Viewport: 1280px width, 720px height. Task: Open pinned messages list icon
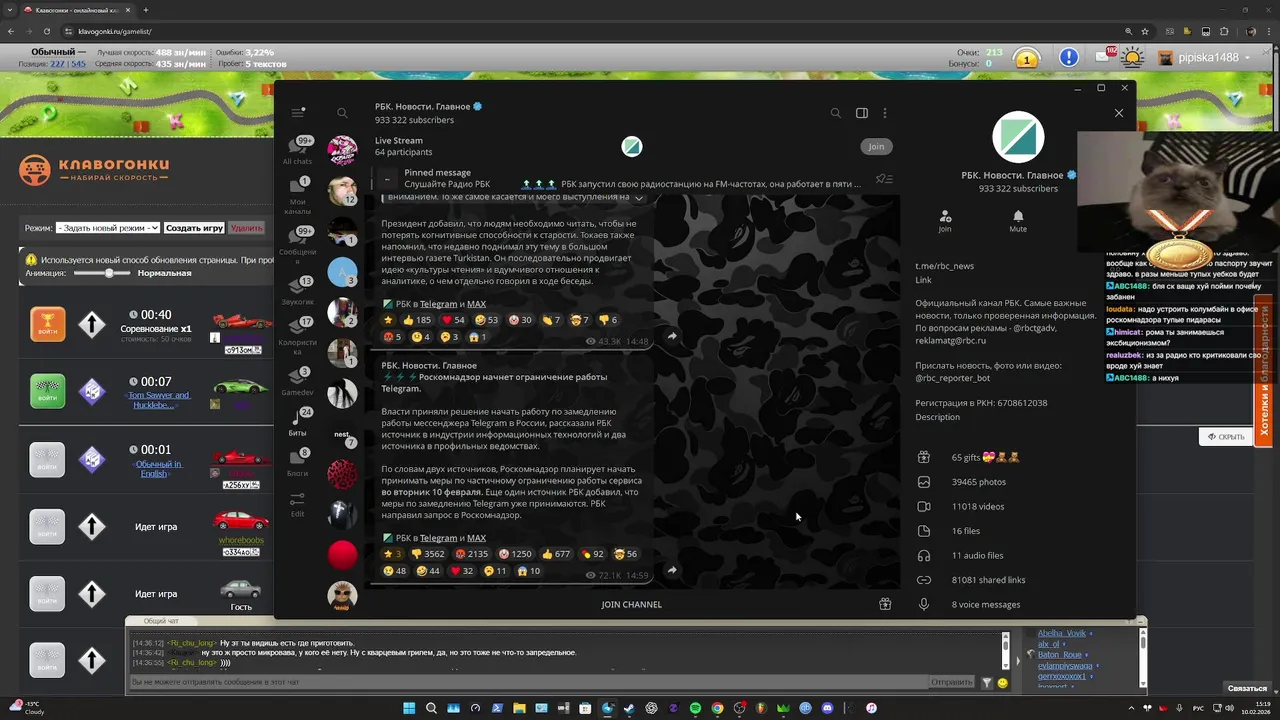[x=884, y=178]
